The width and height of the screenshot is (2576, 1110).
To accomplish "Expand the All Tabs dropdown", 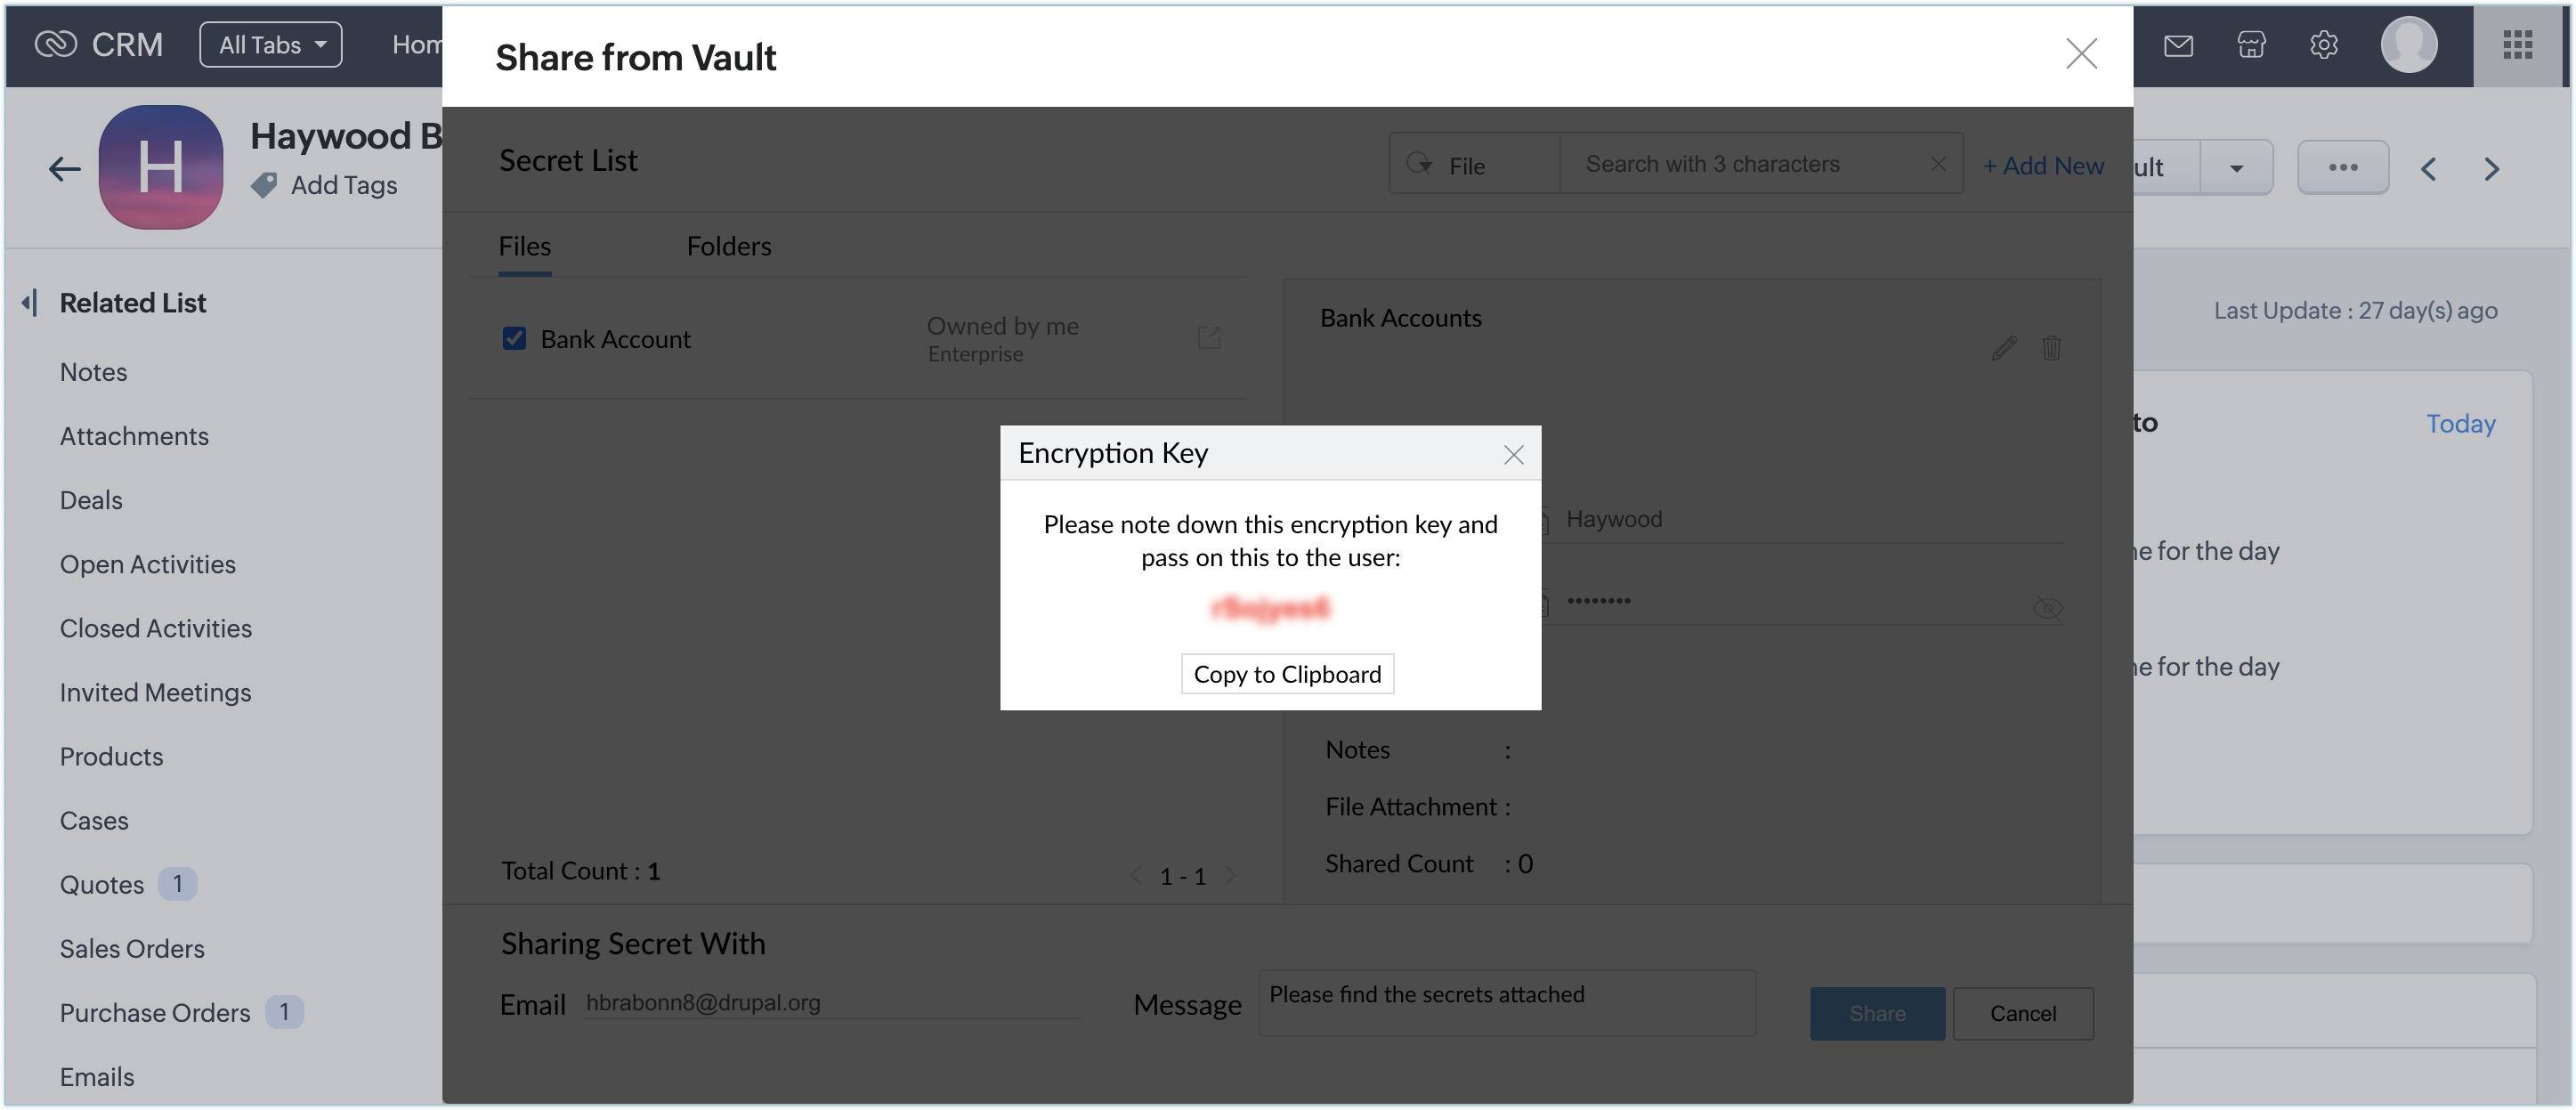I will click(x=271, y=45).
